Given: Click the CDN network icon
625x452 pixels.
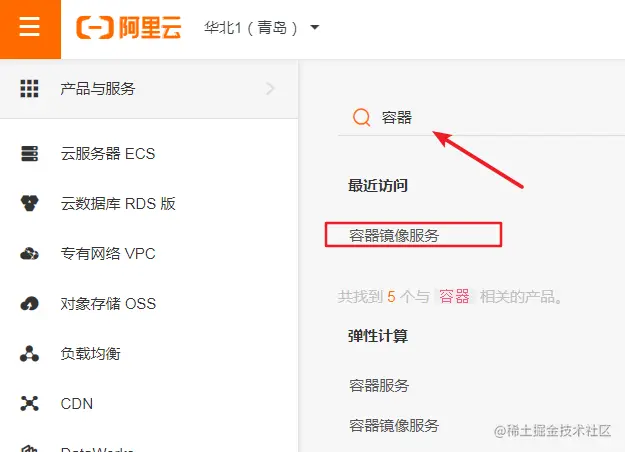Looking at the screenshot, I should pos(29,403).
